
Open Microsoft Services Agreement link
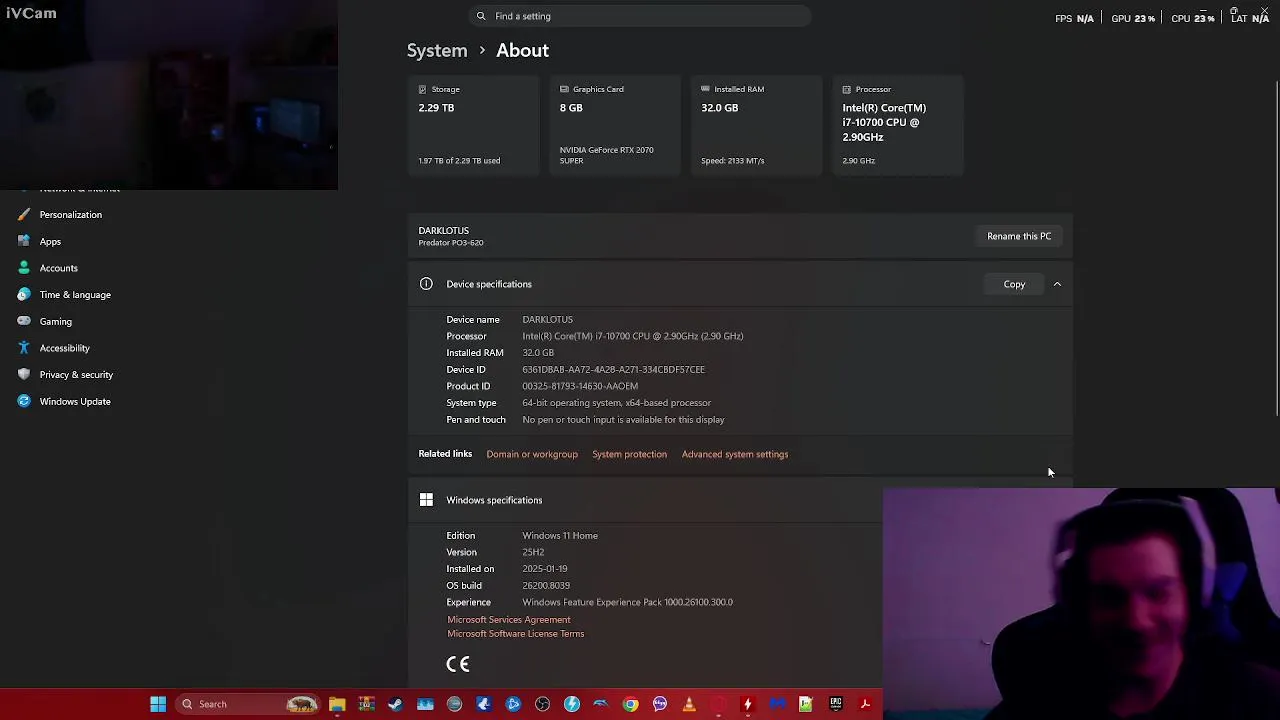[x=508, y=620]
